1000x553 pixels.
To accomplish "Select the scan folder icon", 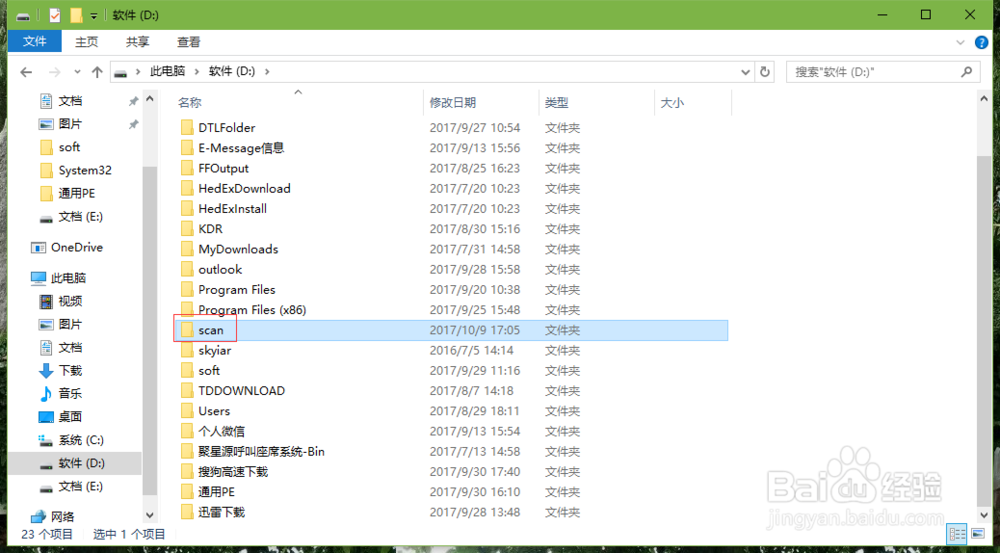I will pos(187,330).
